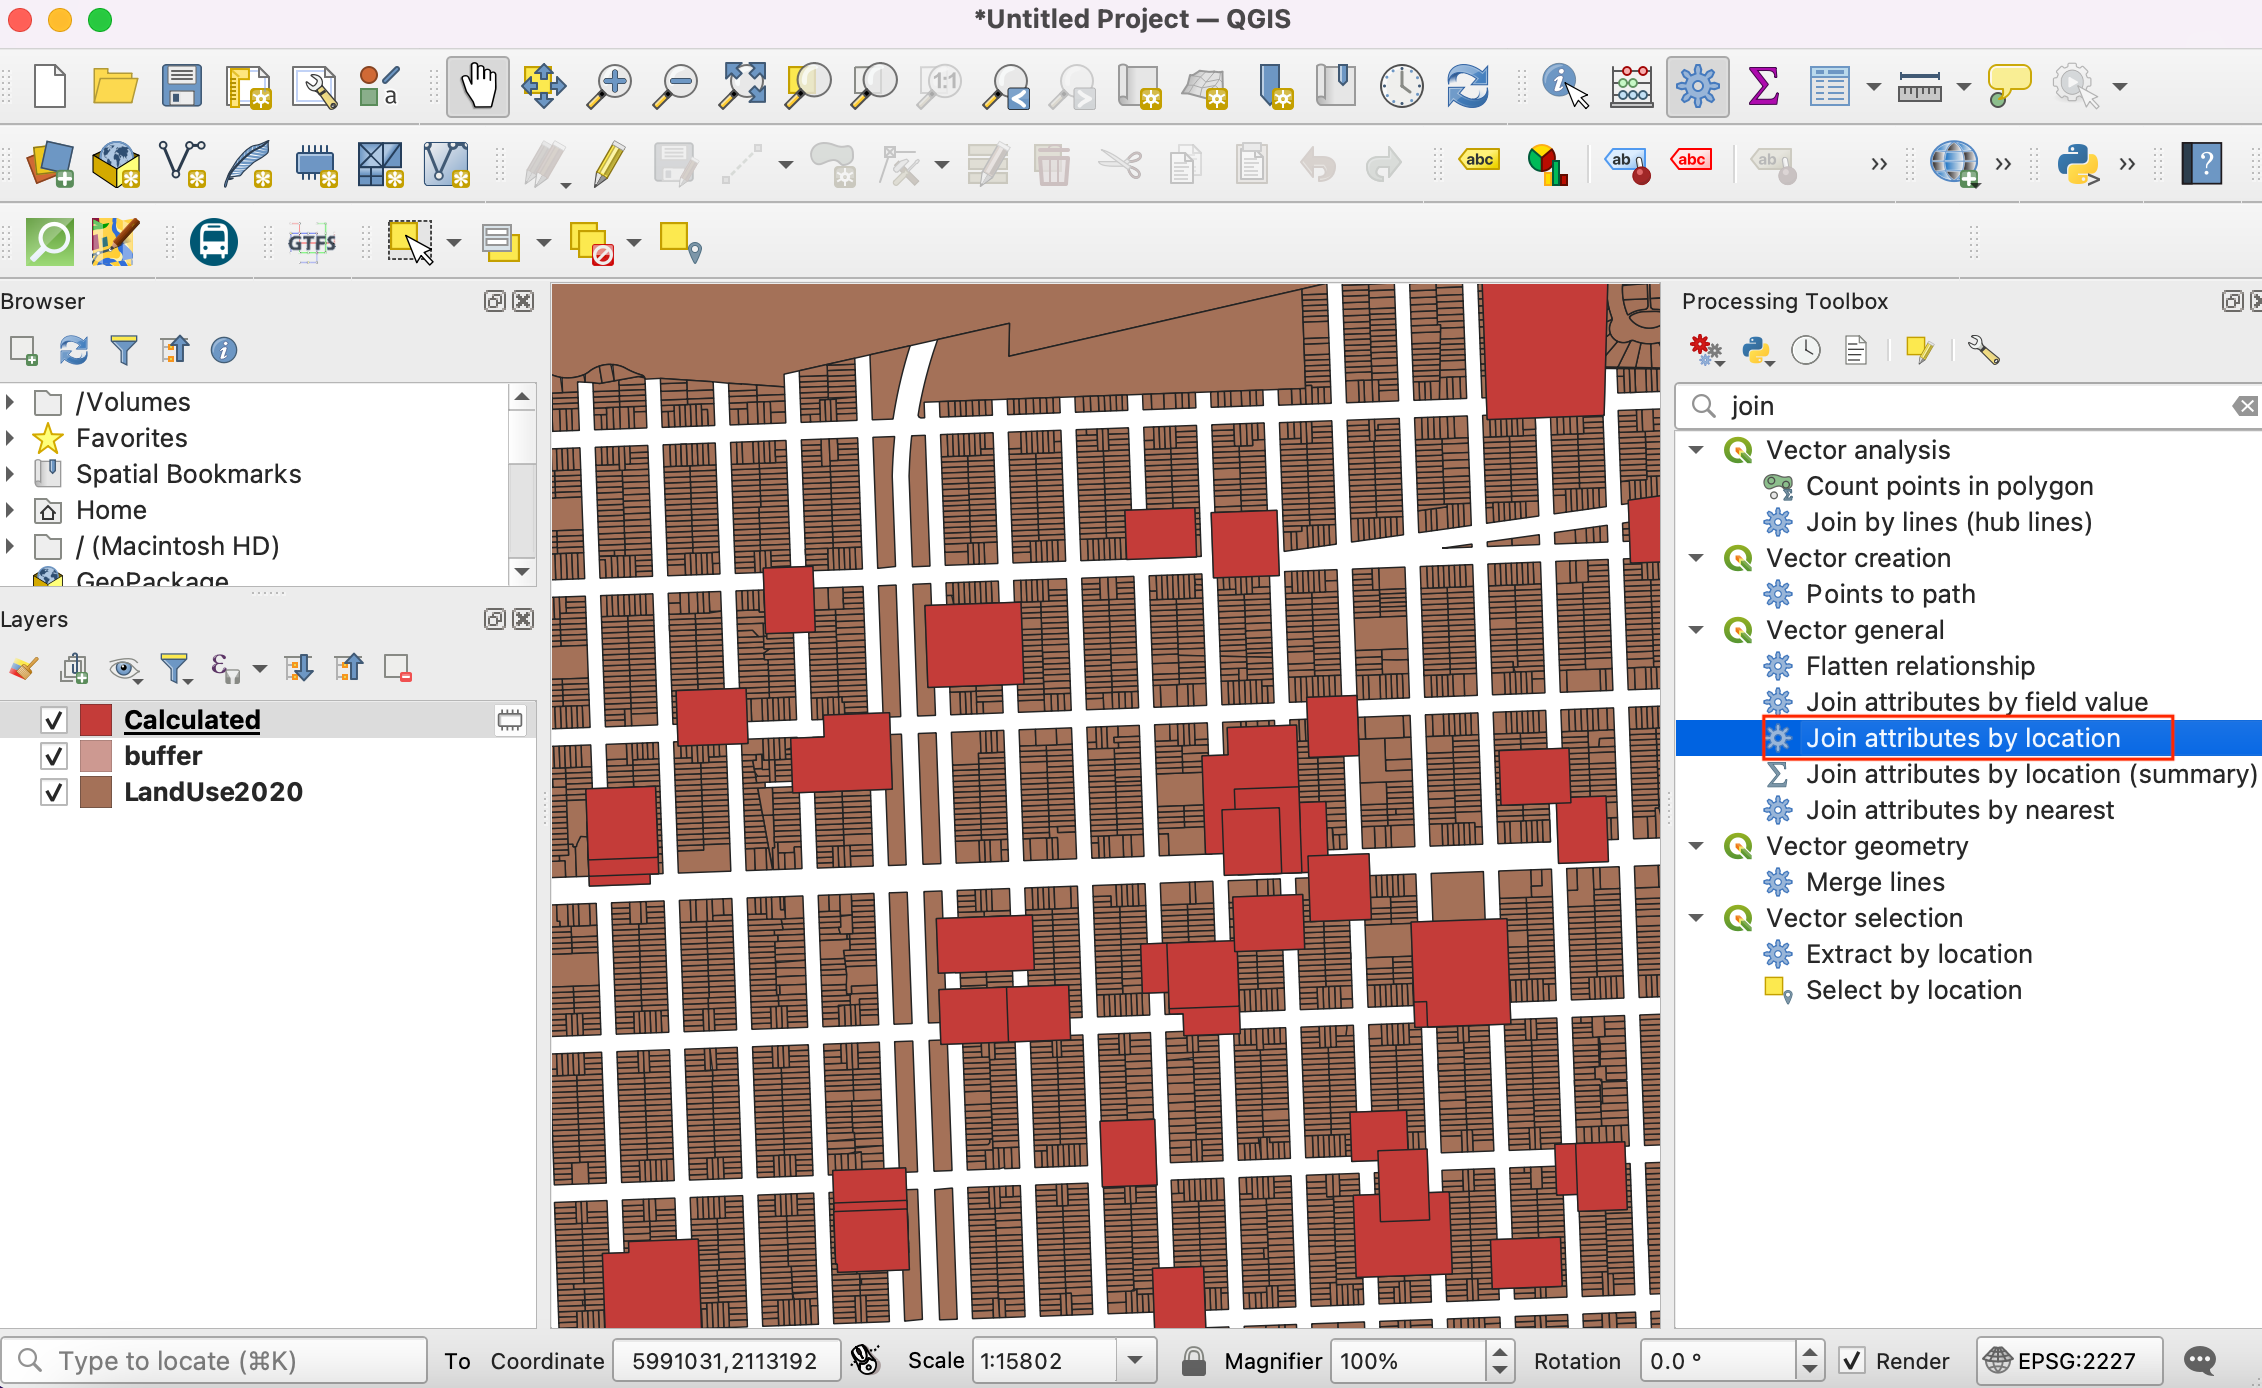Open the Python console icon
The image size is (2262, 1388).
2077,163
